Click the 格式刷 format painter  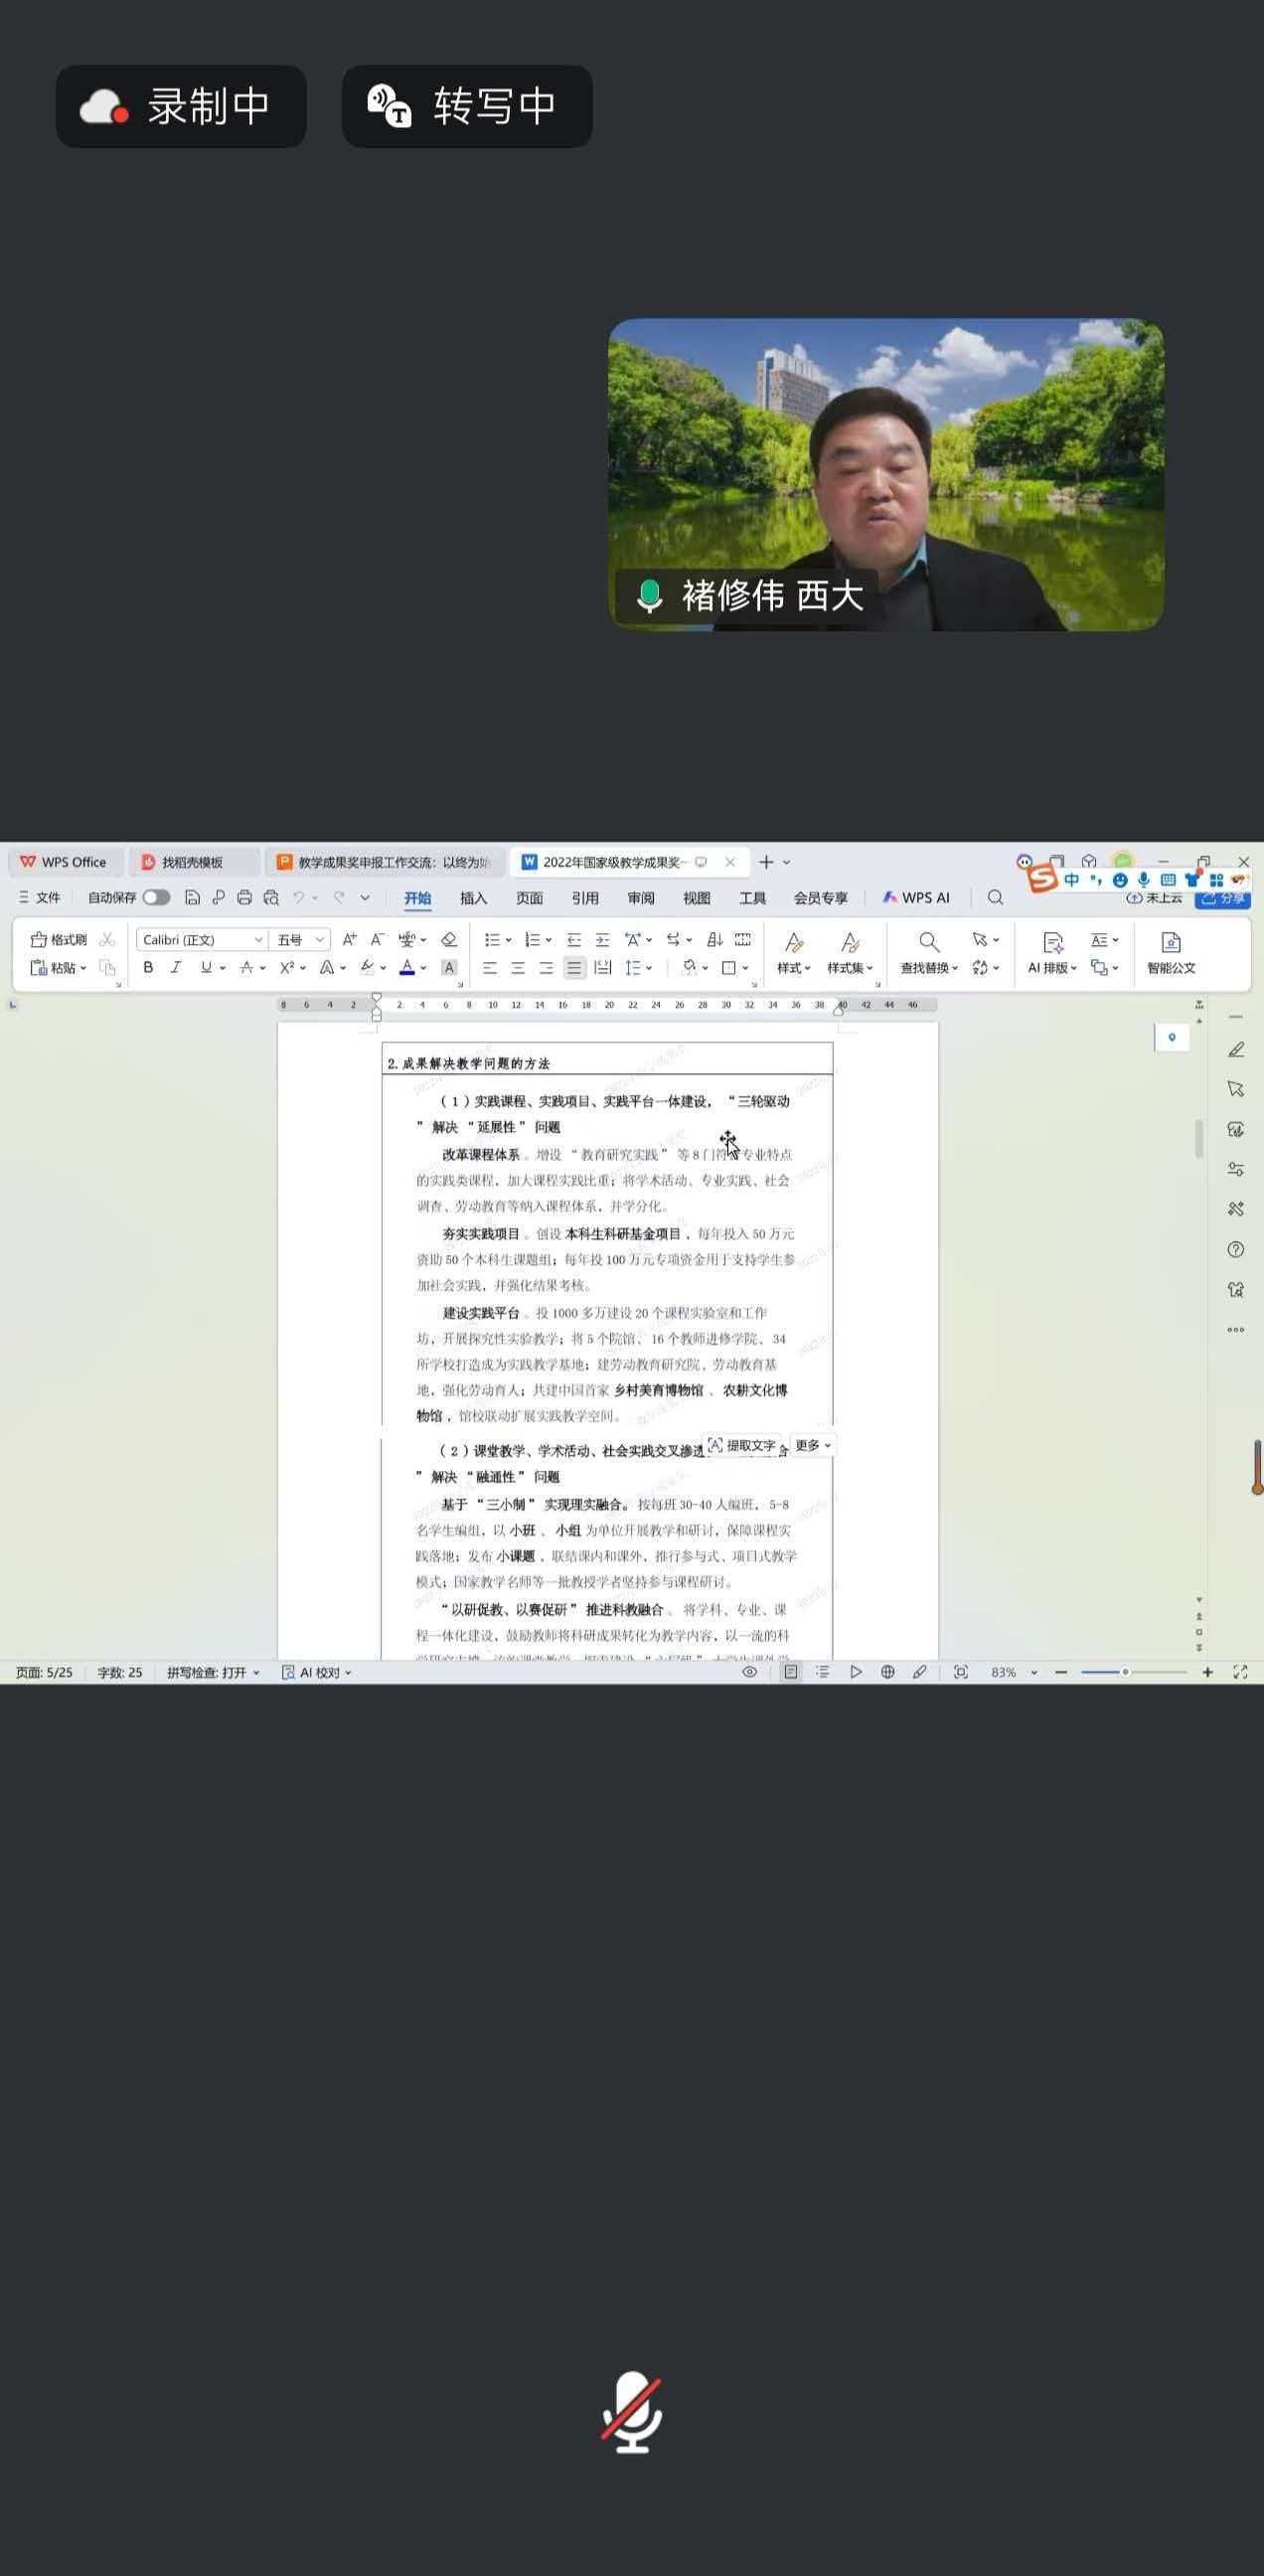59,939
